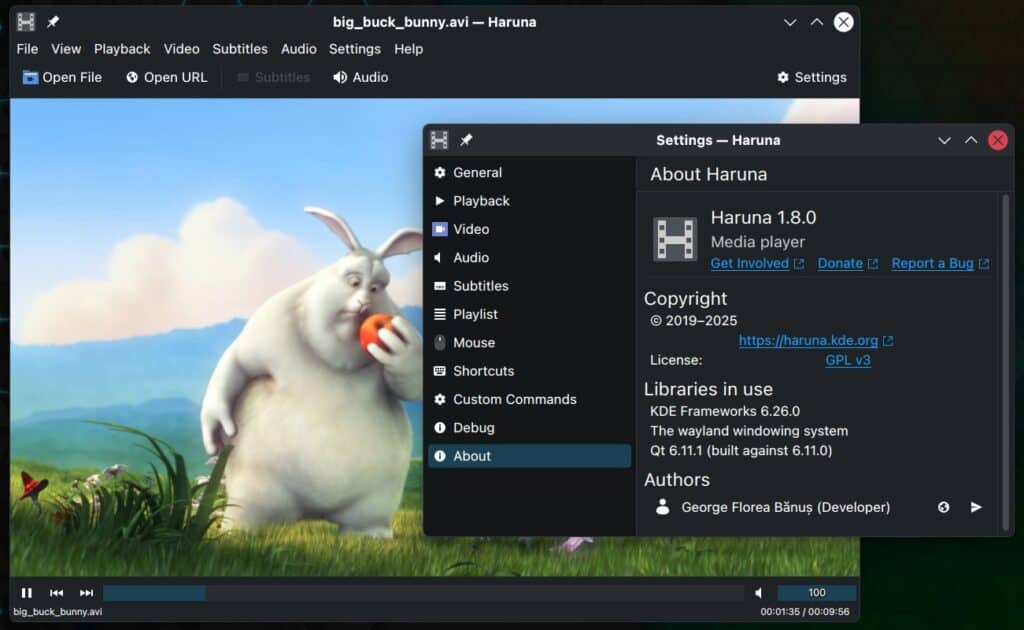Viewport: 1024px width, 630px height.
Task: Open the Audio menu in menu bar
Action: tap(298, 49)
